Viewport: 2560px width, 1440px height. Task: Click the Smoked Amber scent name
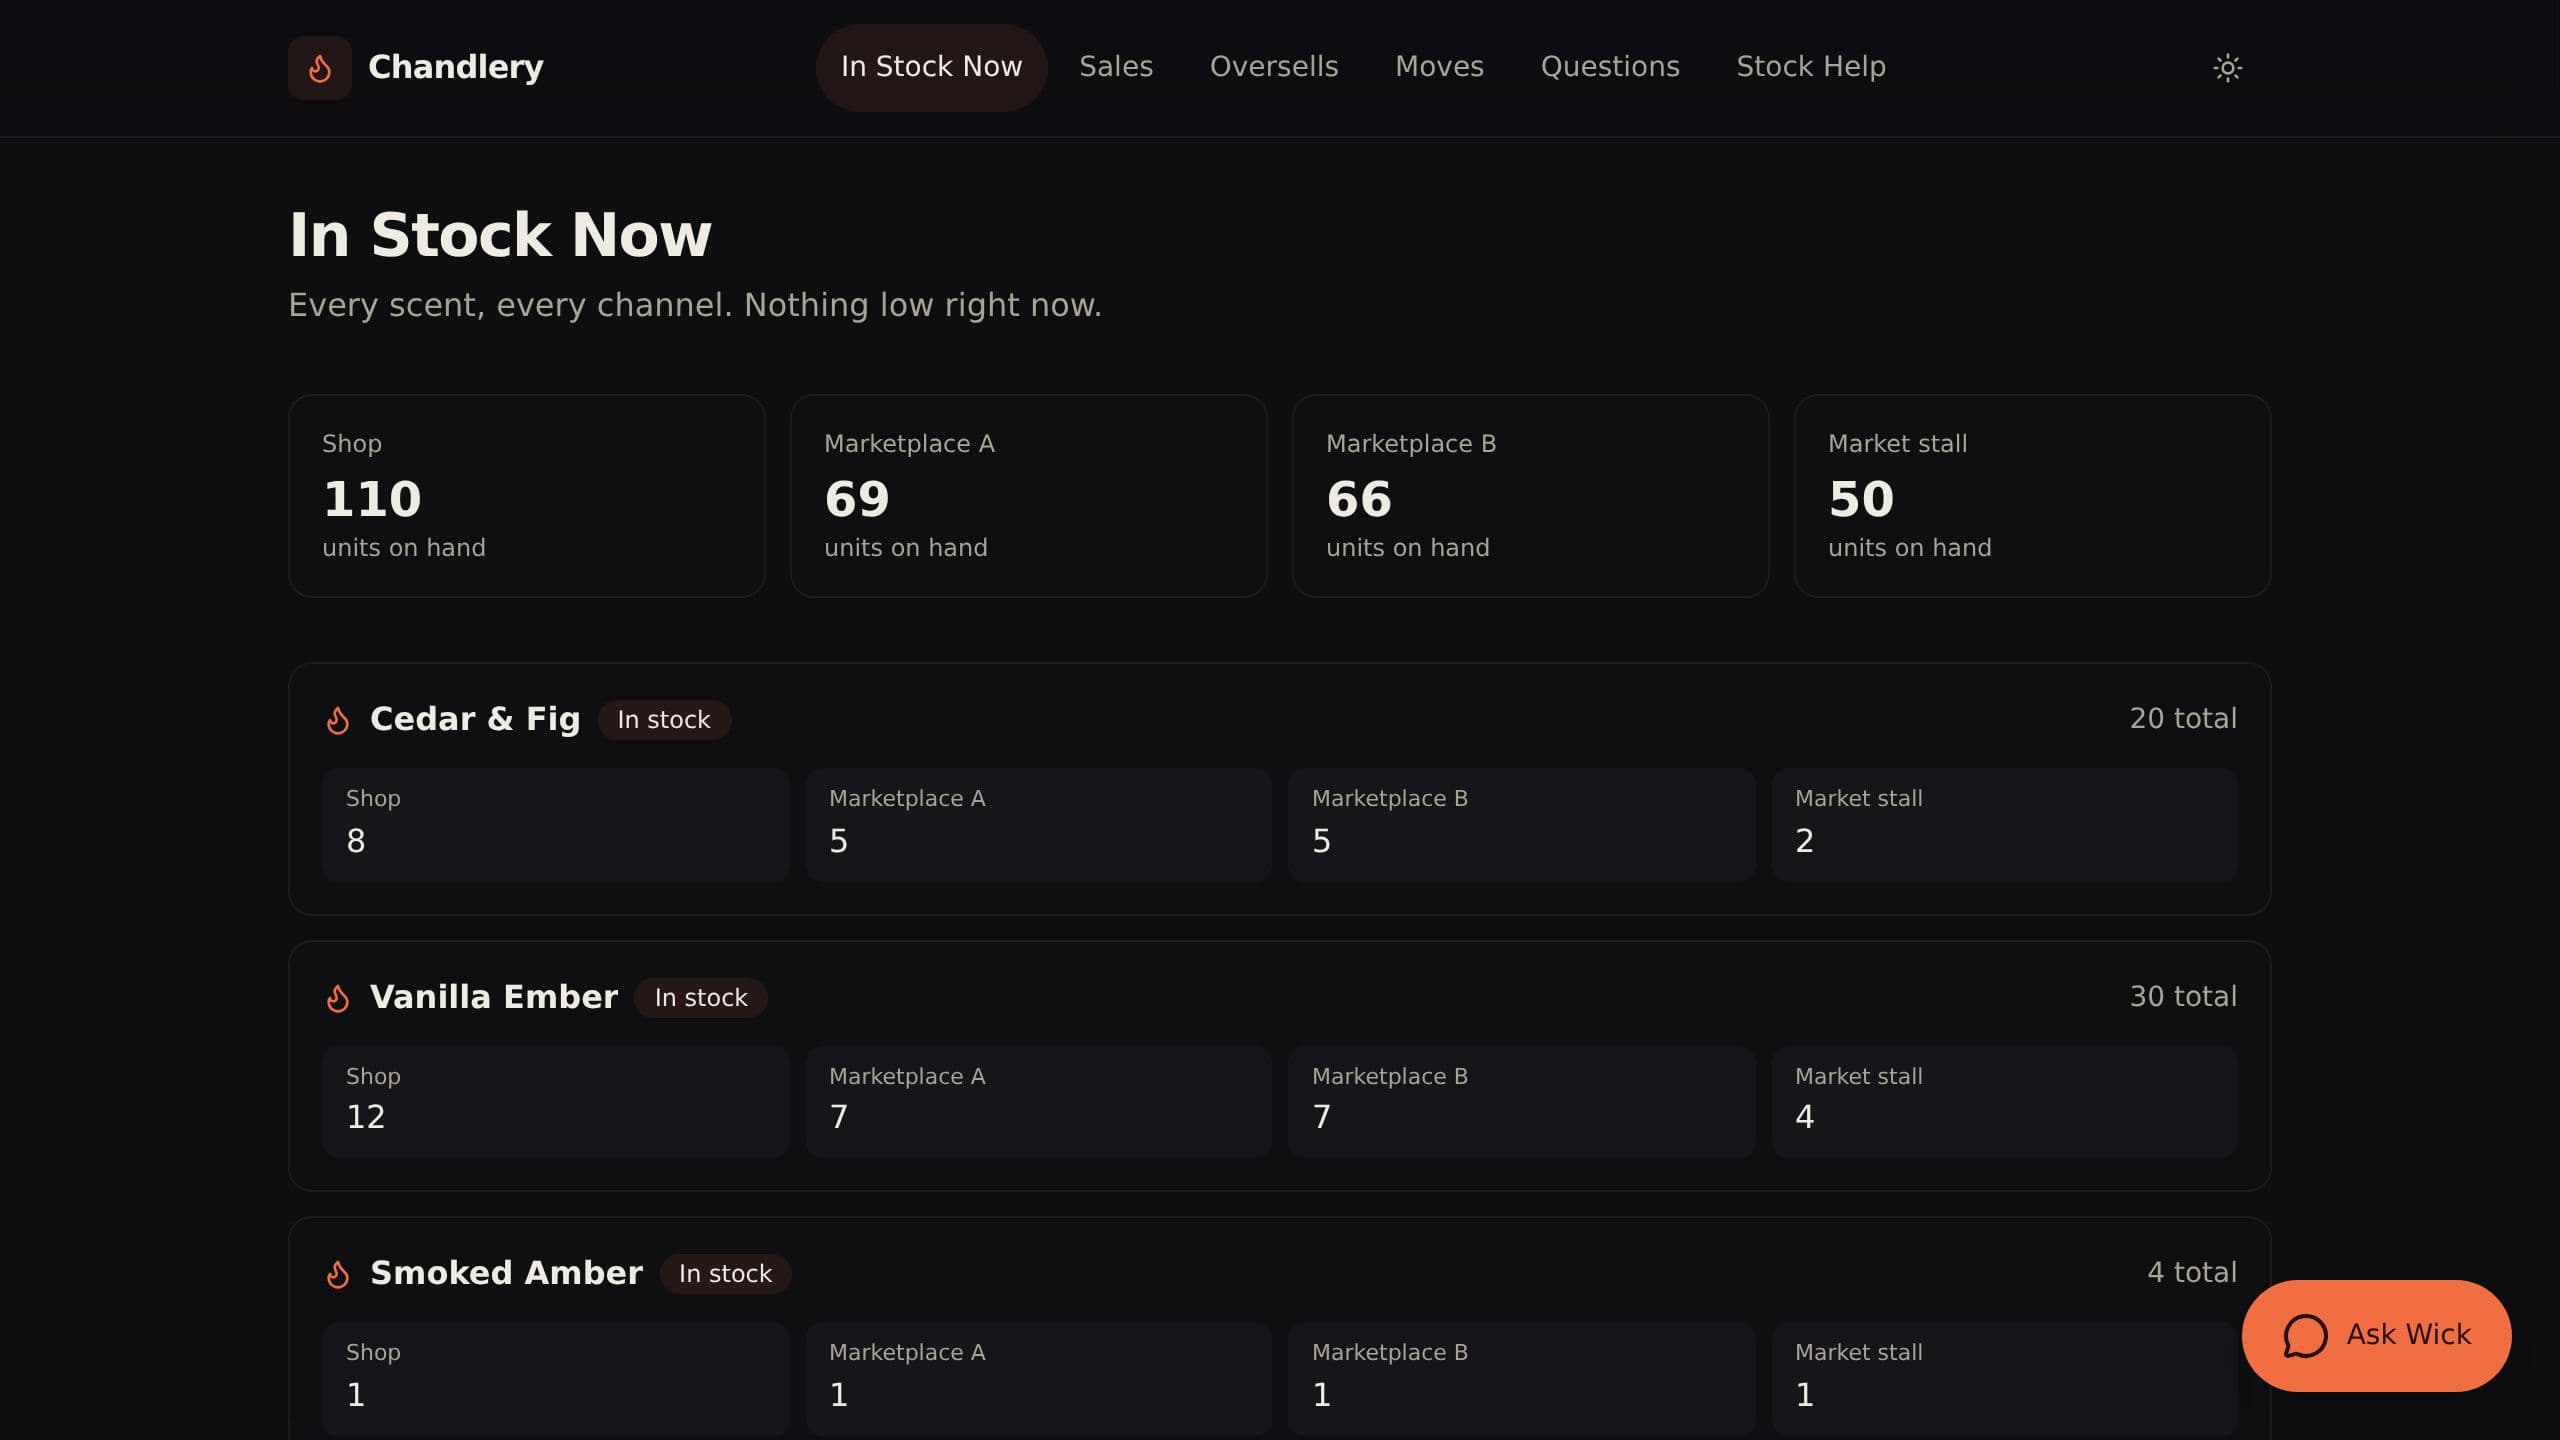click(x=507, y=1273)
